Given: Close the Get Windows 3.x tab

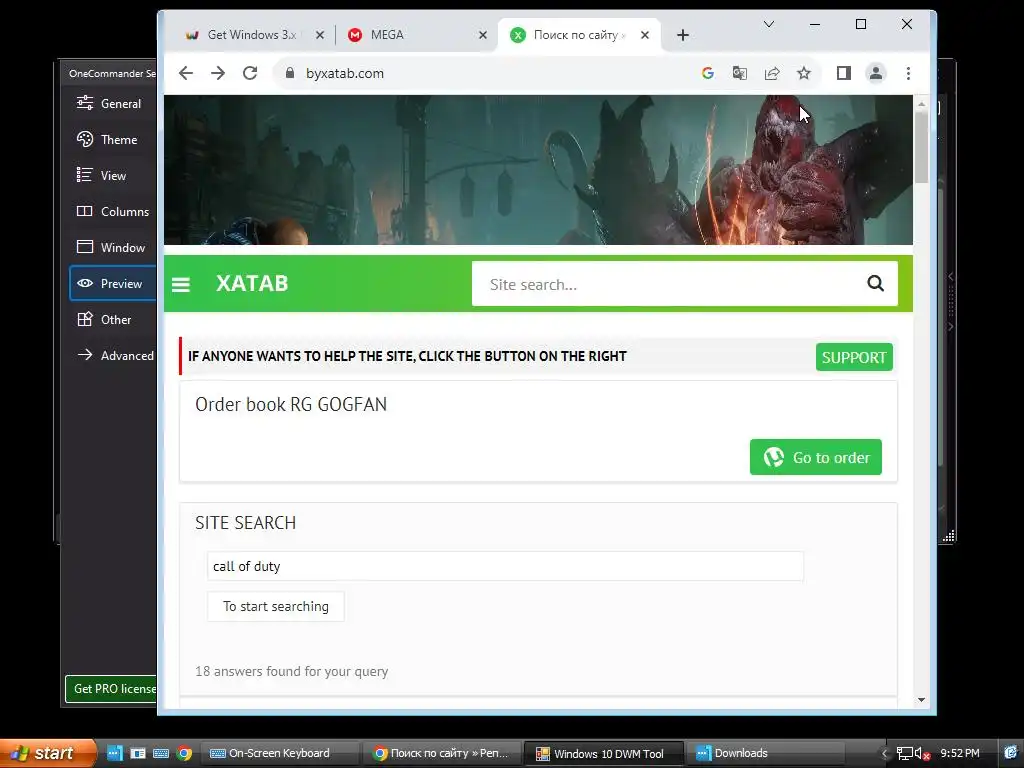Looking at the screenshot, I should [x=320, y=35].
